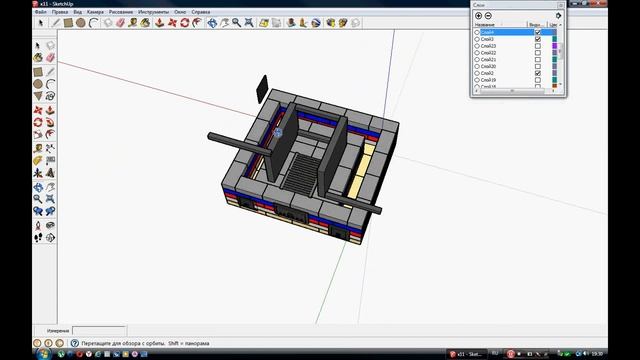The height and width of the screenshot is (360, 640).
Task: Click the Видимый column header in Layers
Action: click(537, 25)
